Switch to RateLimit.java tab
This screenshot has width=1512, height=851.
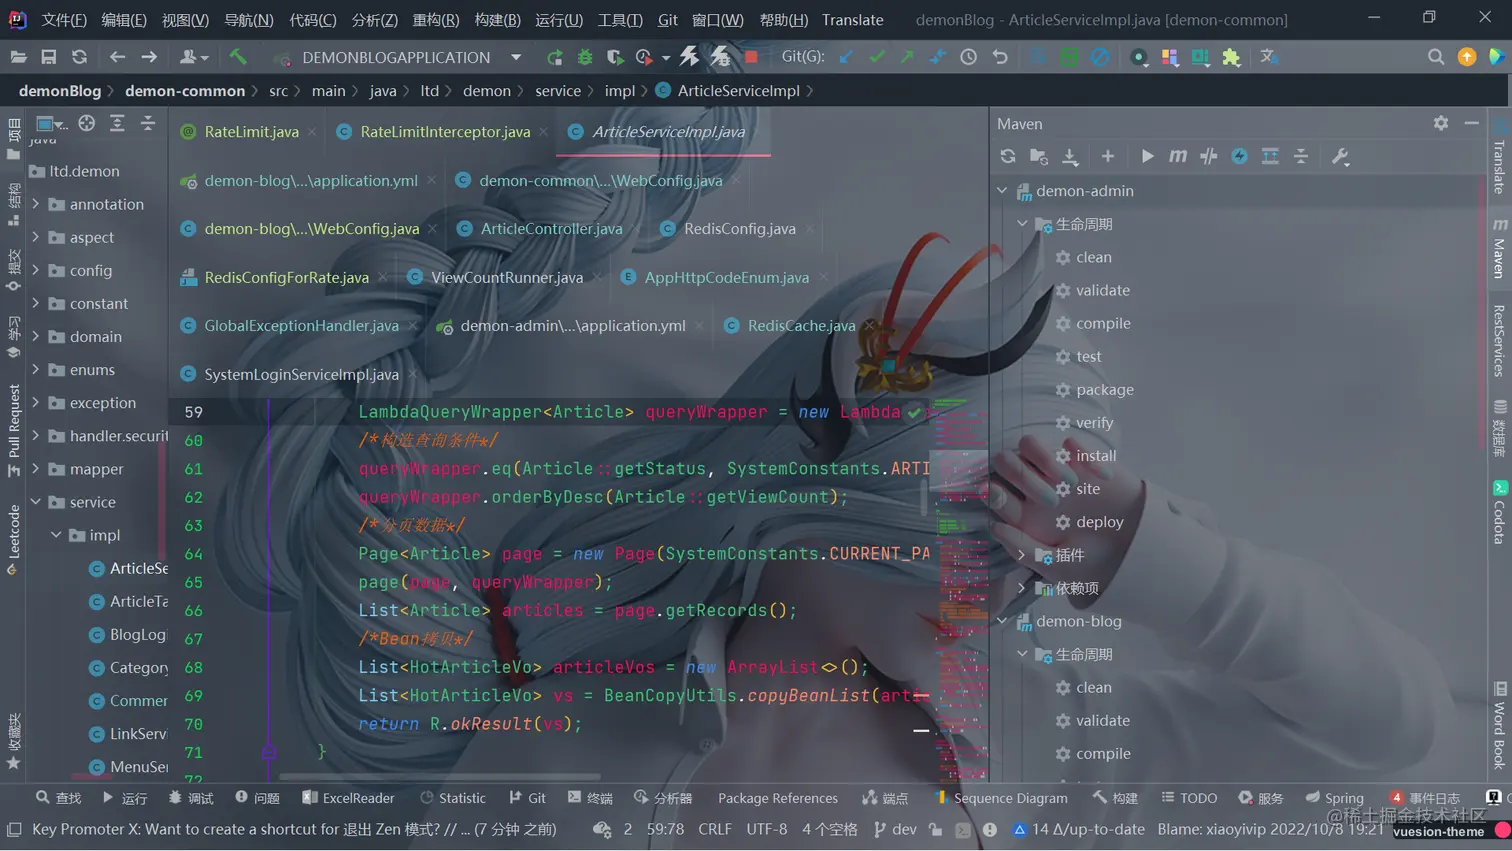coord(251,131)
